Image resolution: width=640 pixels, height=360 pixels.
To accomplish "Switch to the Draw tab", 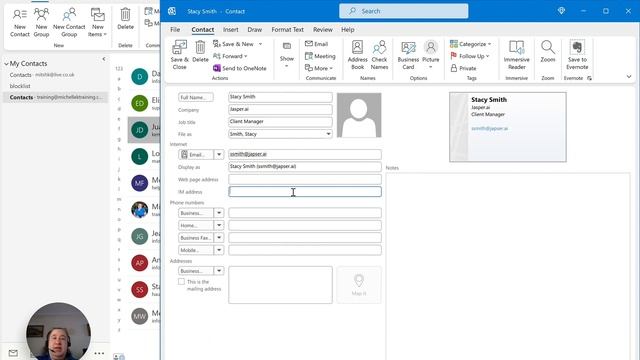I will point(254,29).
